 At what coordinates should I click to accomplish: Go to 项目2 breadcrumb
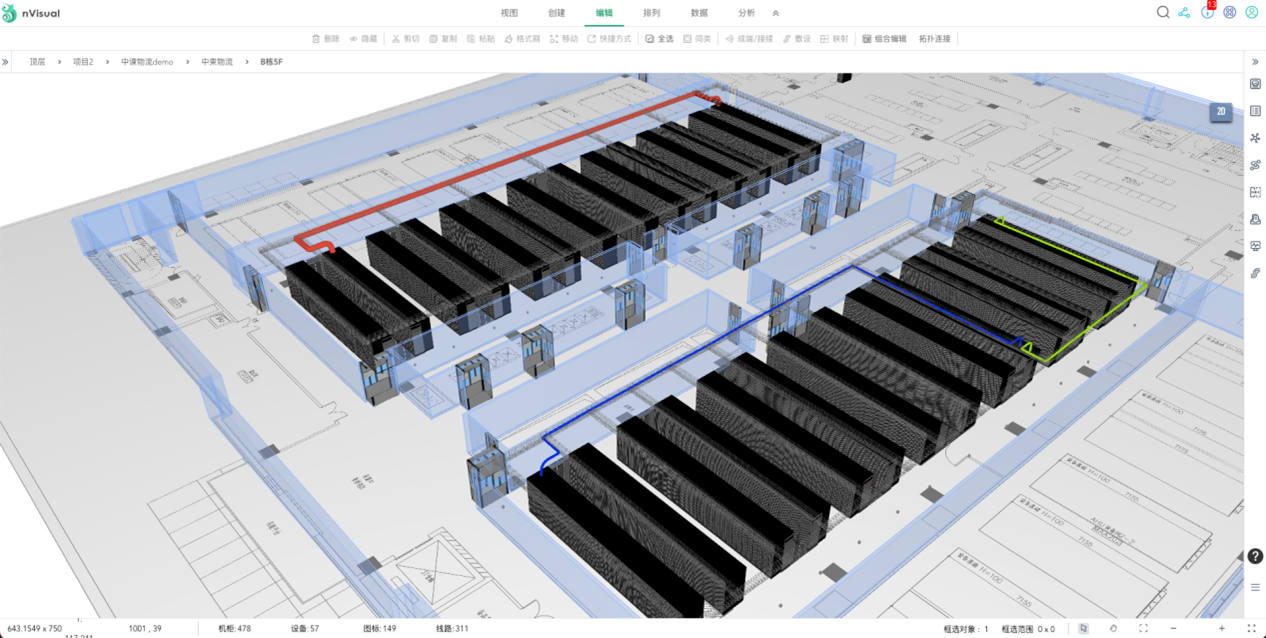(83, 62)
